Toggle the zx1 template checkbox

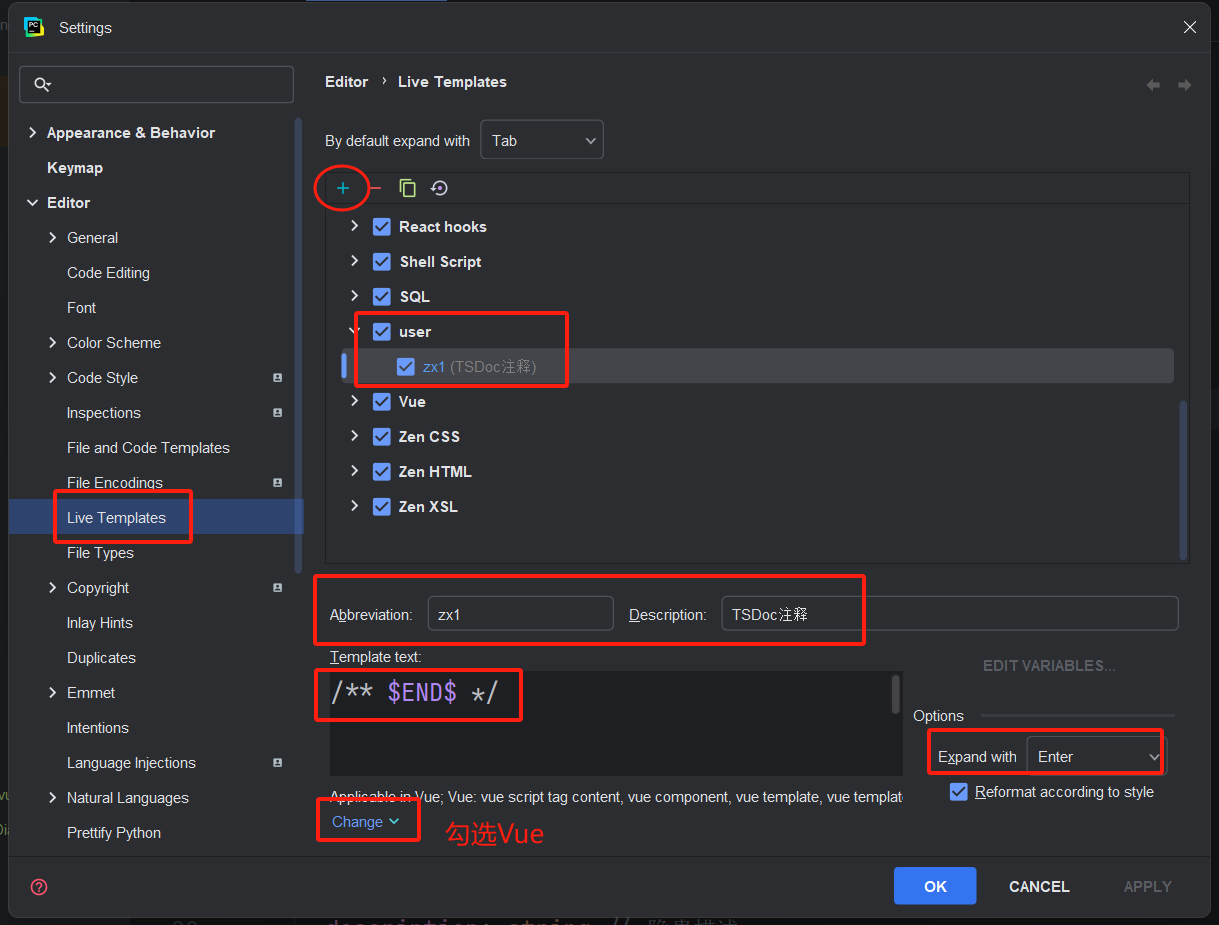405,367
